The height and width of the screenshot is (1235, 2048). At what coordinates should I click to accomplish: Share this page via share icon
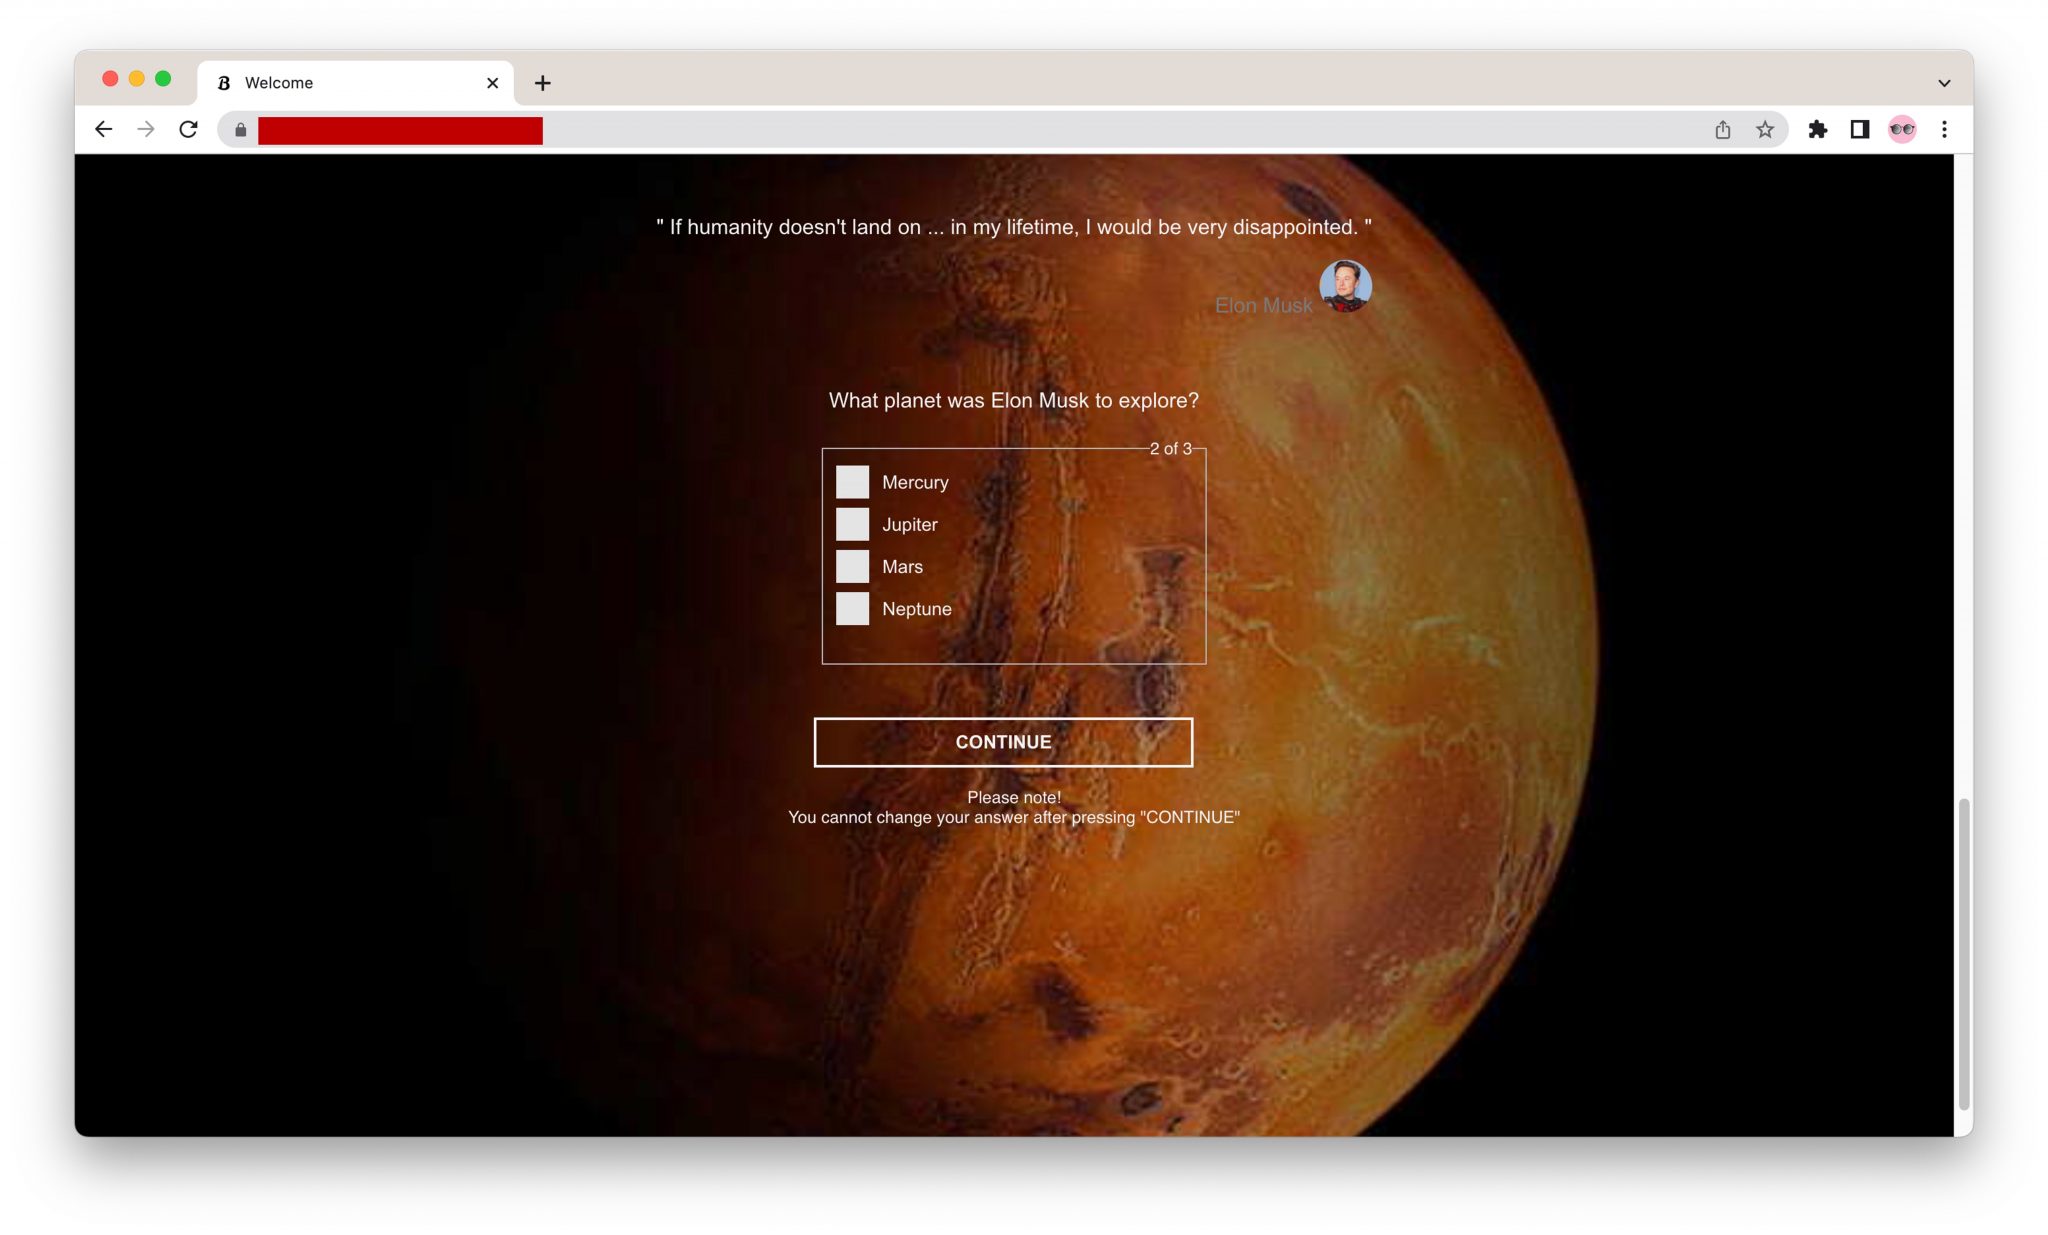[1722, 129]
